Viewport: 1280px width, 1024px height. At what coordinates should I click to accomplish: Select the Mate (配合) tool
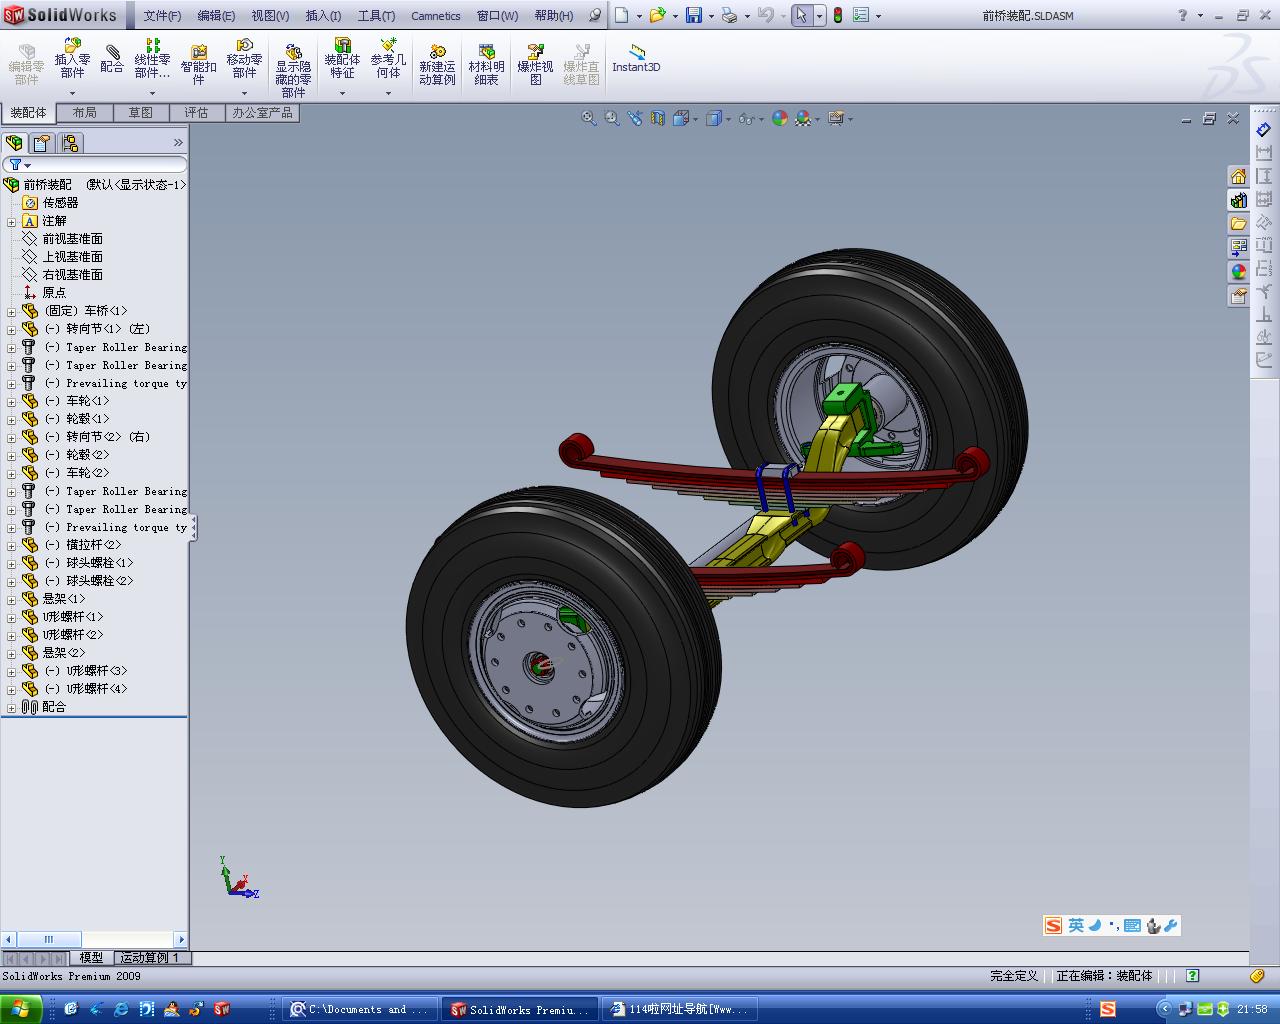(112, 59)
